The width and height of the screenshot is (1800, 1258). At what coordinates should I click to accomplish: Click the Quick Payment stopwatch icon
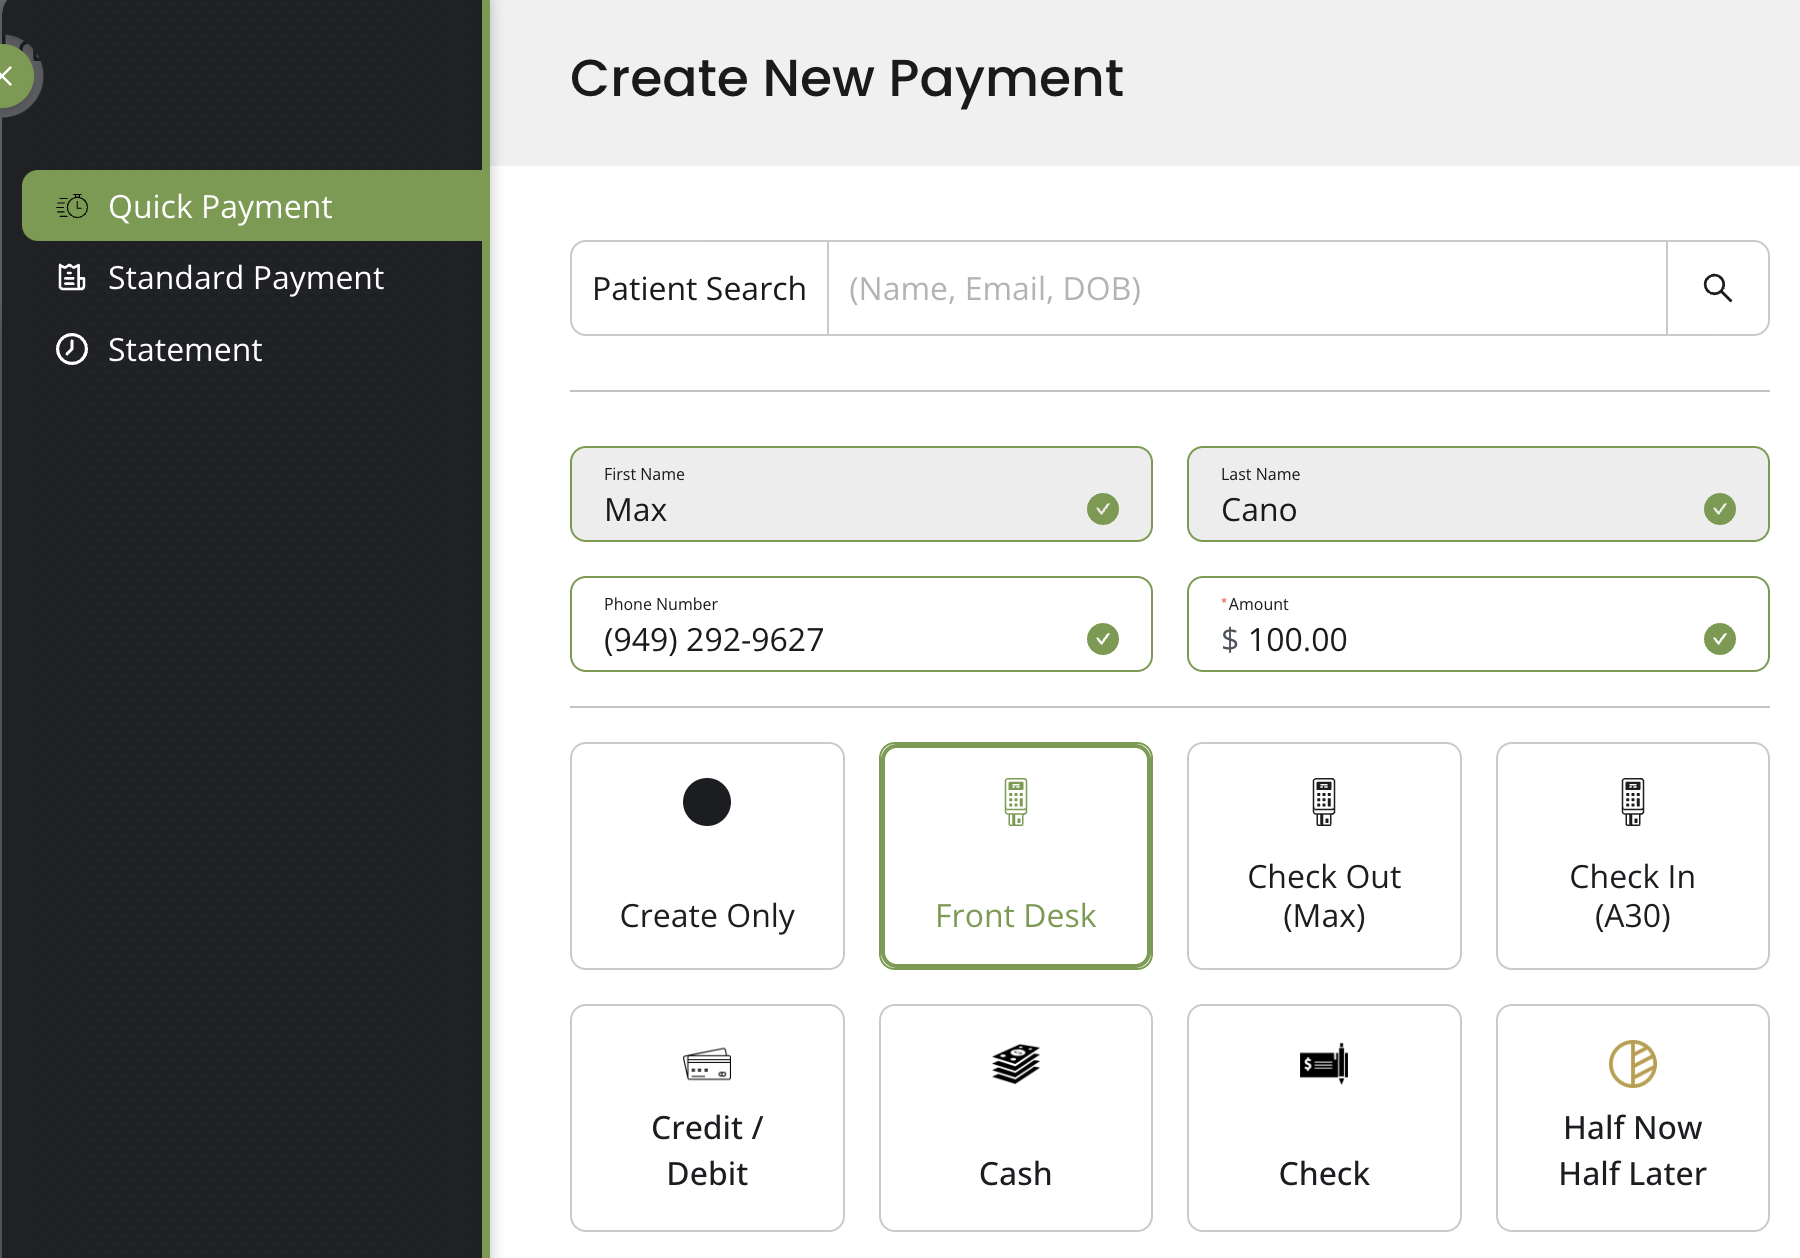point(71,206)
